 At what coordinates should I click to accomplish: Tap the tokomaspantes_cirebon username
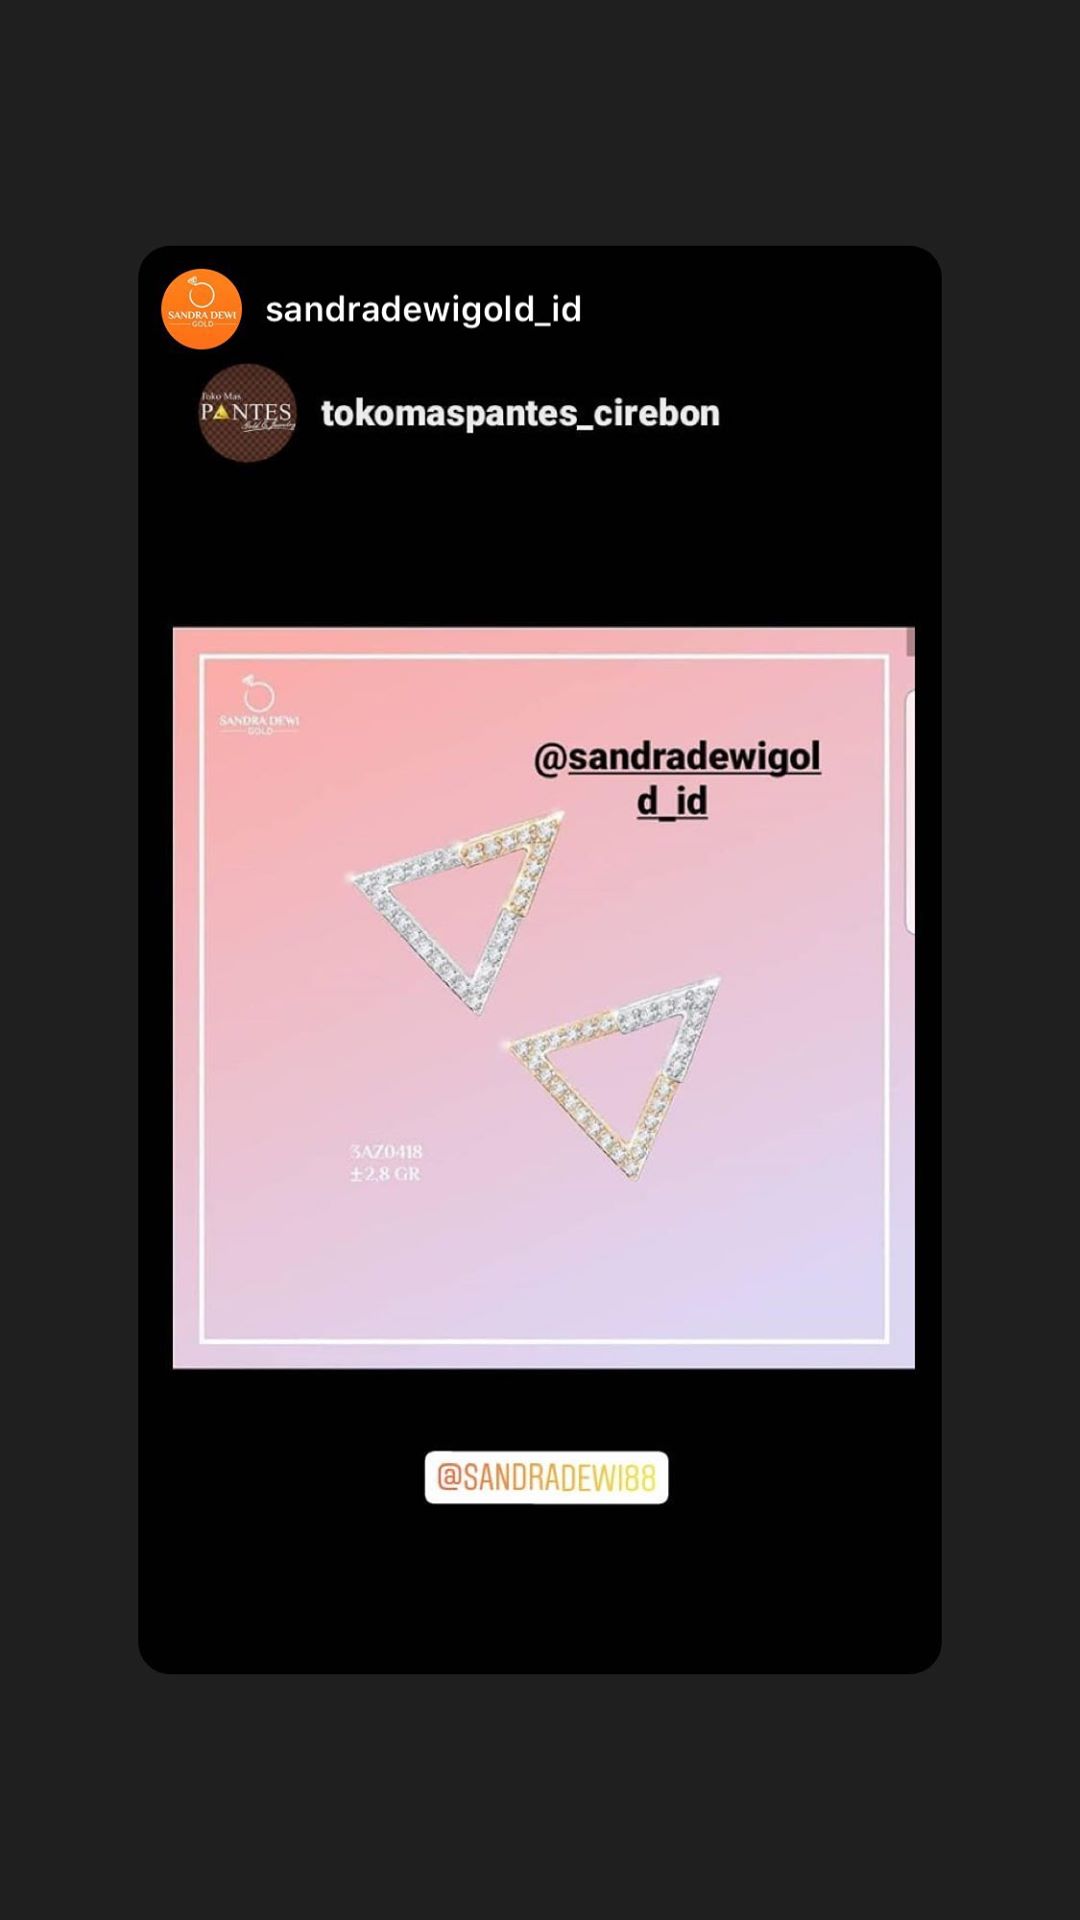(x=520, y=413)
